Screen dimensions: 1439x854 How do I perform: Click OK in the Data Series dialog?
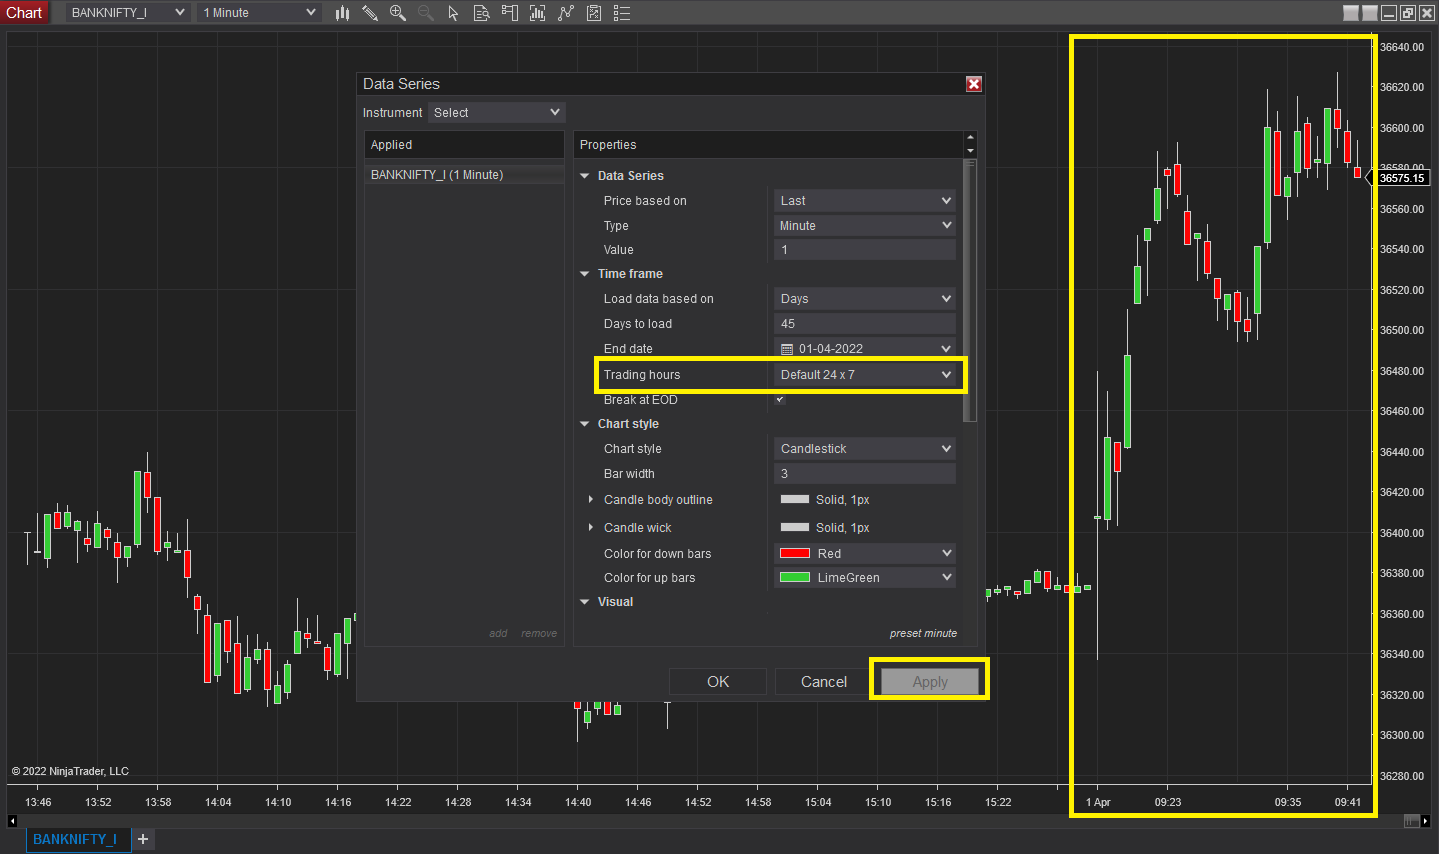pos(718,682)
